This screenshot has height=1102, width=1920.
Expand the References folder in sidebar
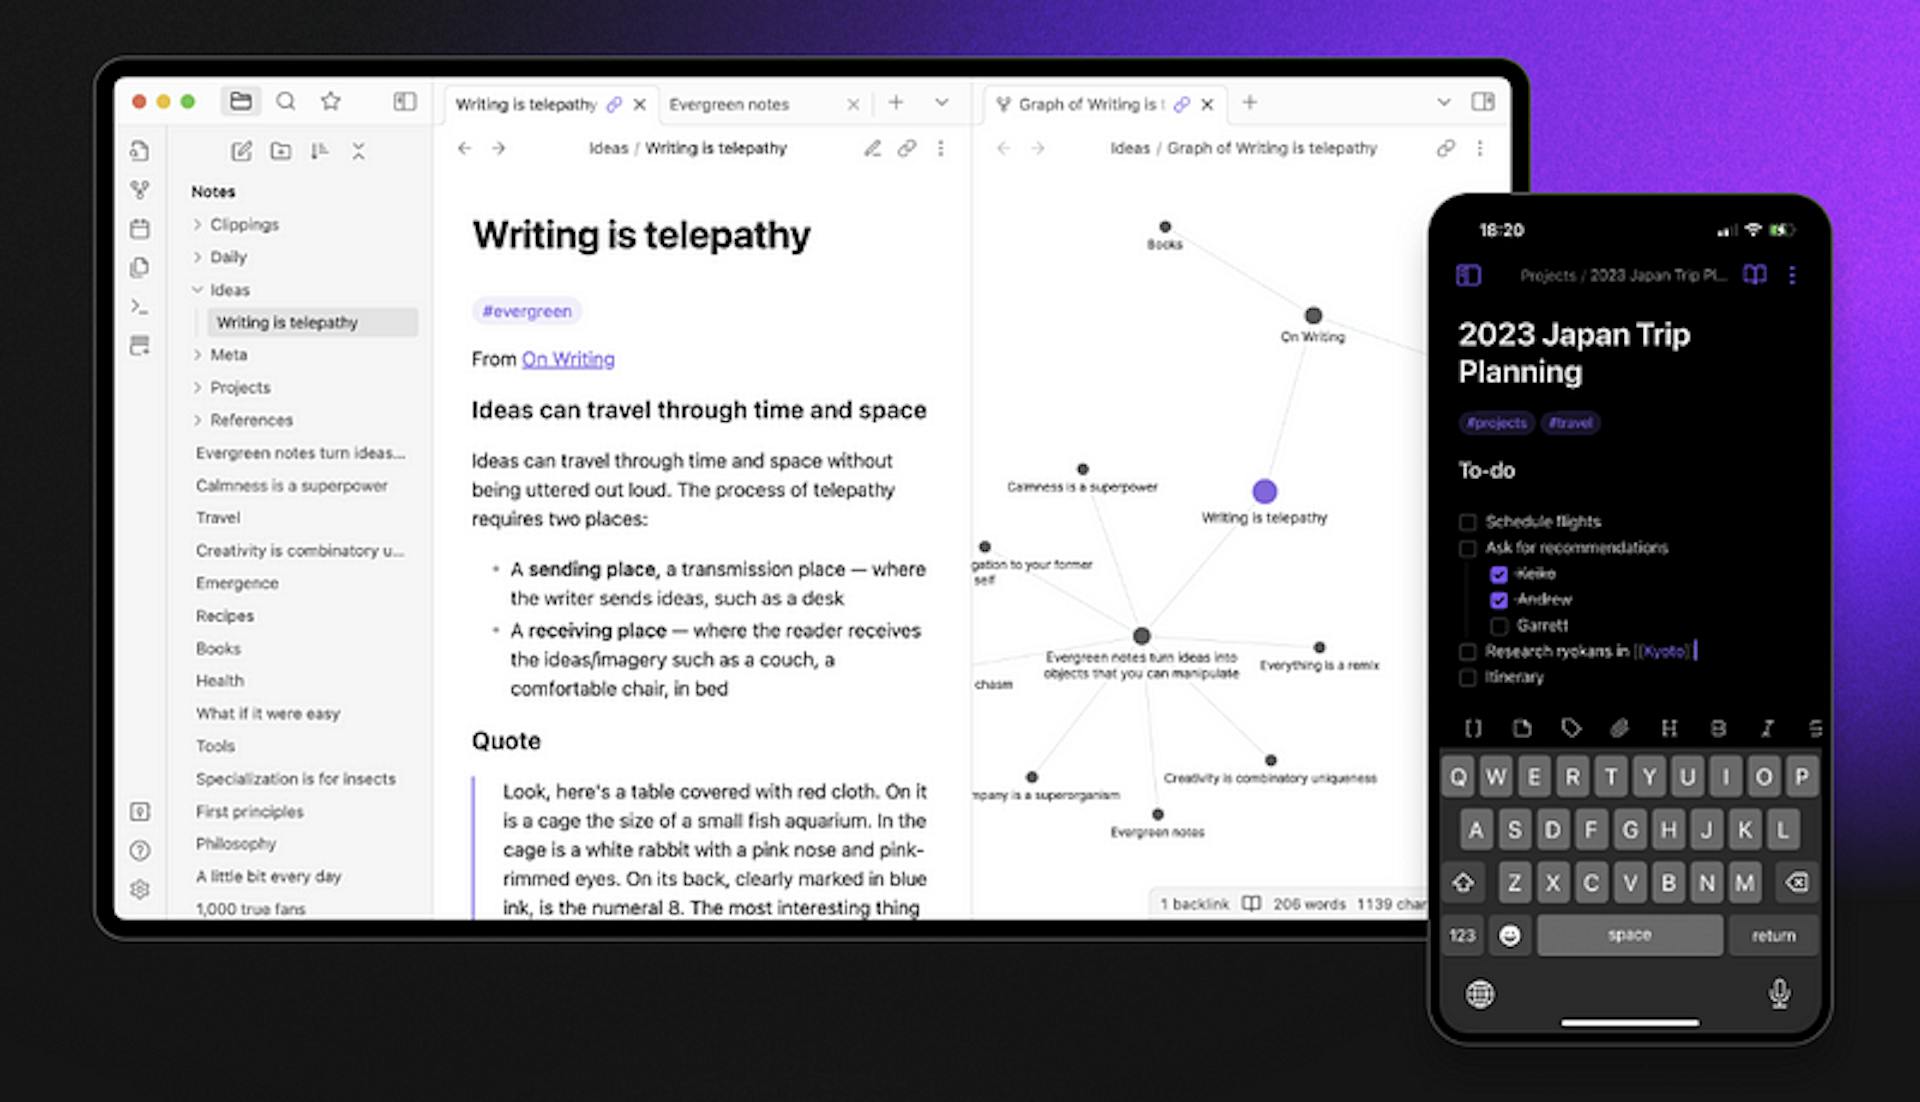click(x=198, y=419)
